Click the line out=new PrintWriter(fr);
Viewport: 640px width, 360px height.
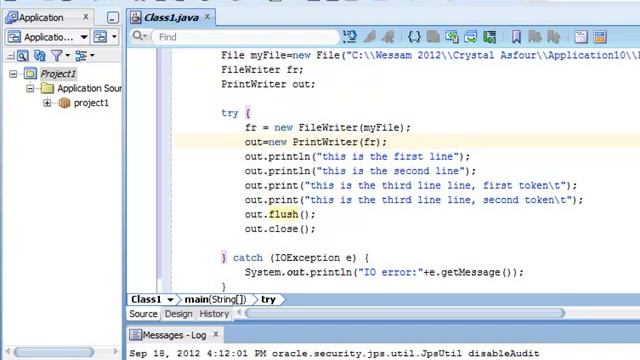pyautogui.click(x=316, y=142)
